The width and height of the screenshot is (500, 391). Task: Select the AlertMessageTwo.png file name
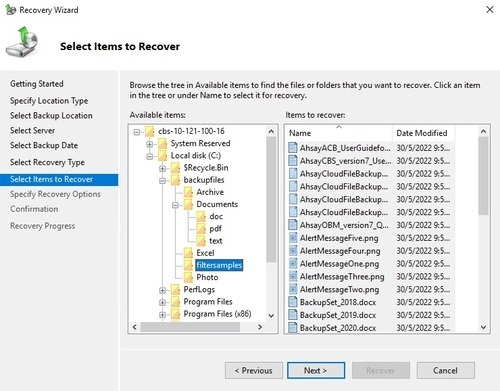[339, 289]
